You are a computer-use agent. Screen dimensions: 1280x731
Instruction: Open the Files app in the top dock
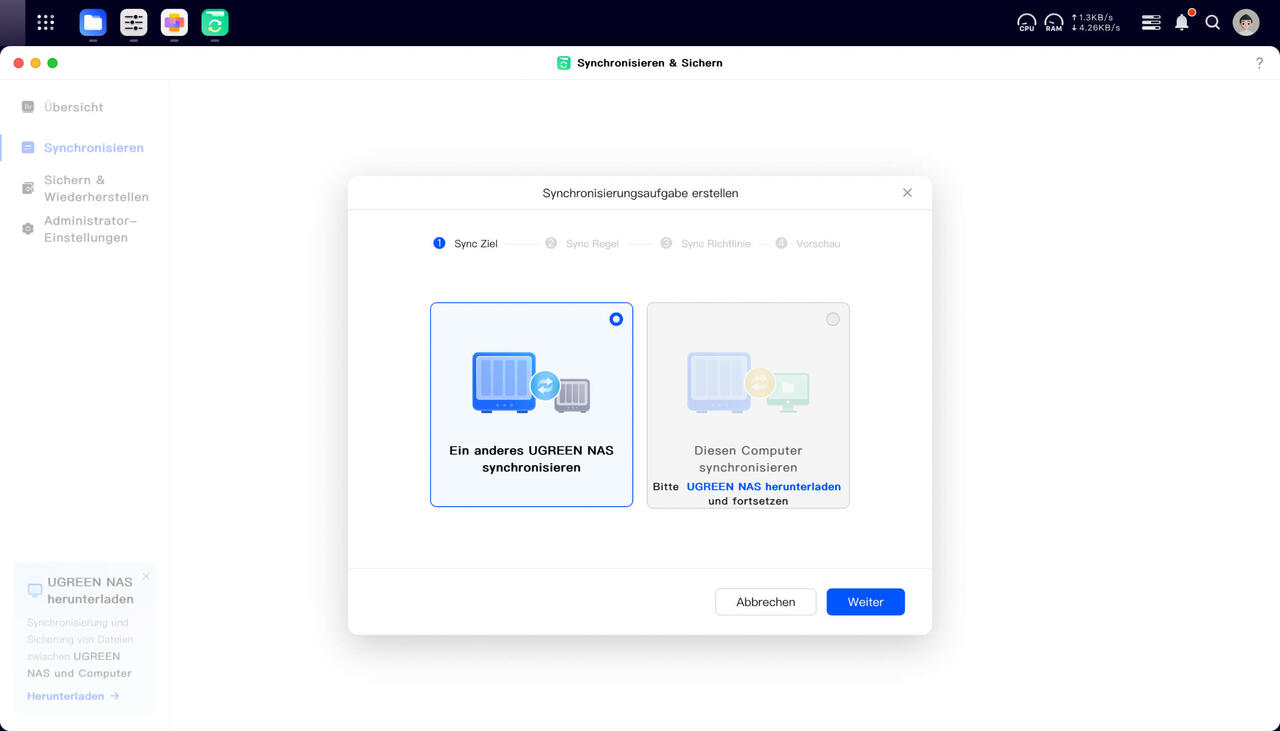click(93, 22)
